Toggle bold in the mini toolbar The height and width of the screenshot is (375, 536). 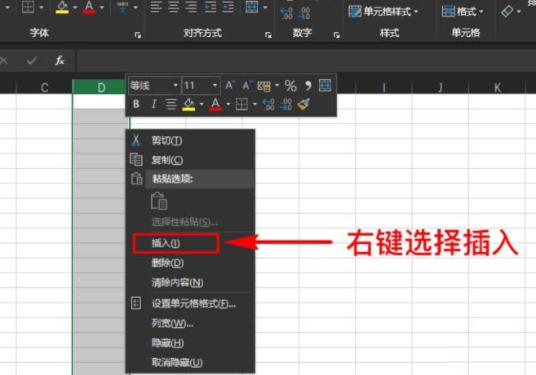click(136, 104)
